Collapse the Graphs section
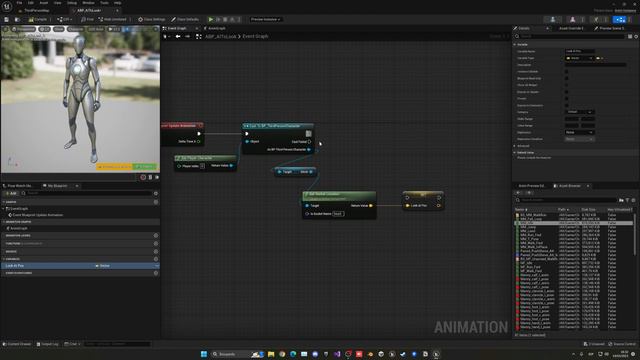640x360 pixels. [x=4, y=202]
